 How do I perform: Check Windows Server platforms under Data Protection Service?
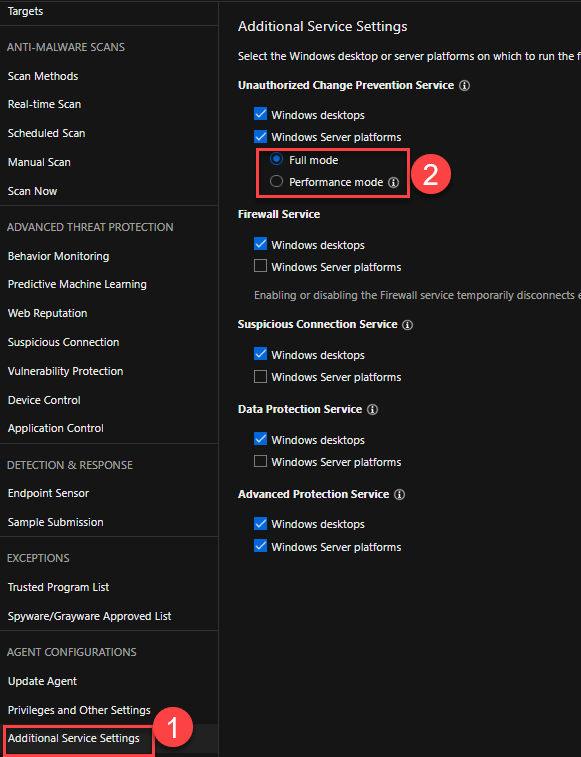pyautogui.click(x=260, y=461)
